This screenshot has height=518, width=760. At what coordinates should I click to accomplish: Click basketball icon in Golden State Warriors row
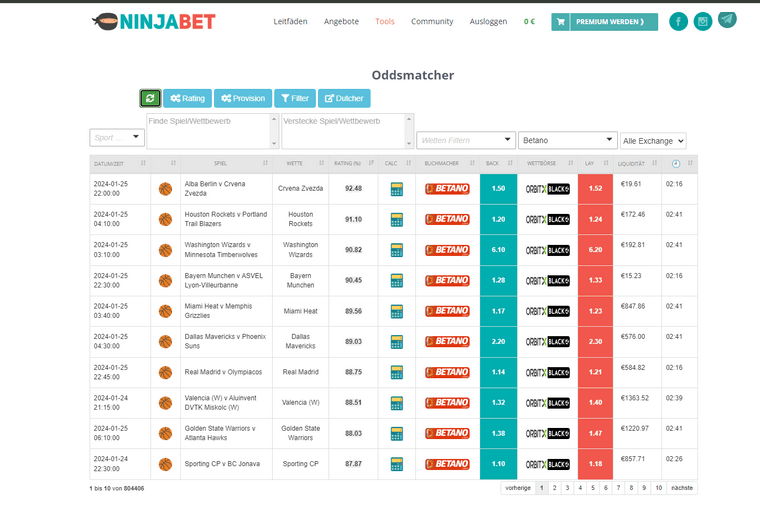coord(165,433)
